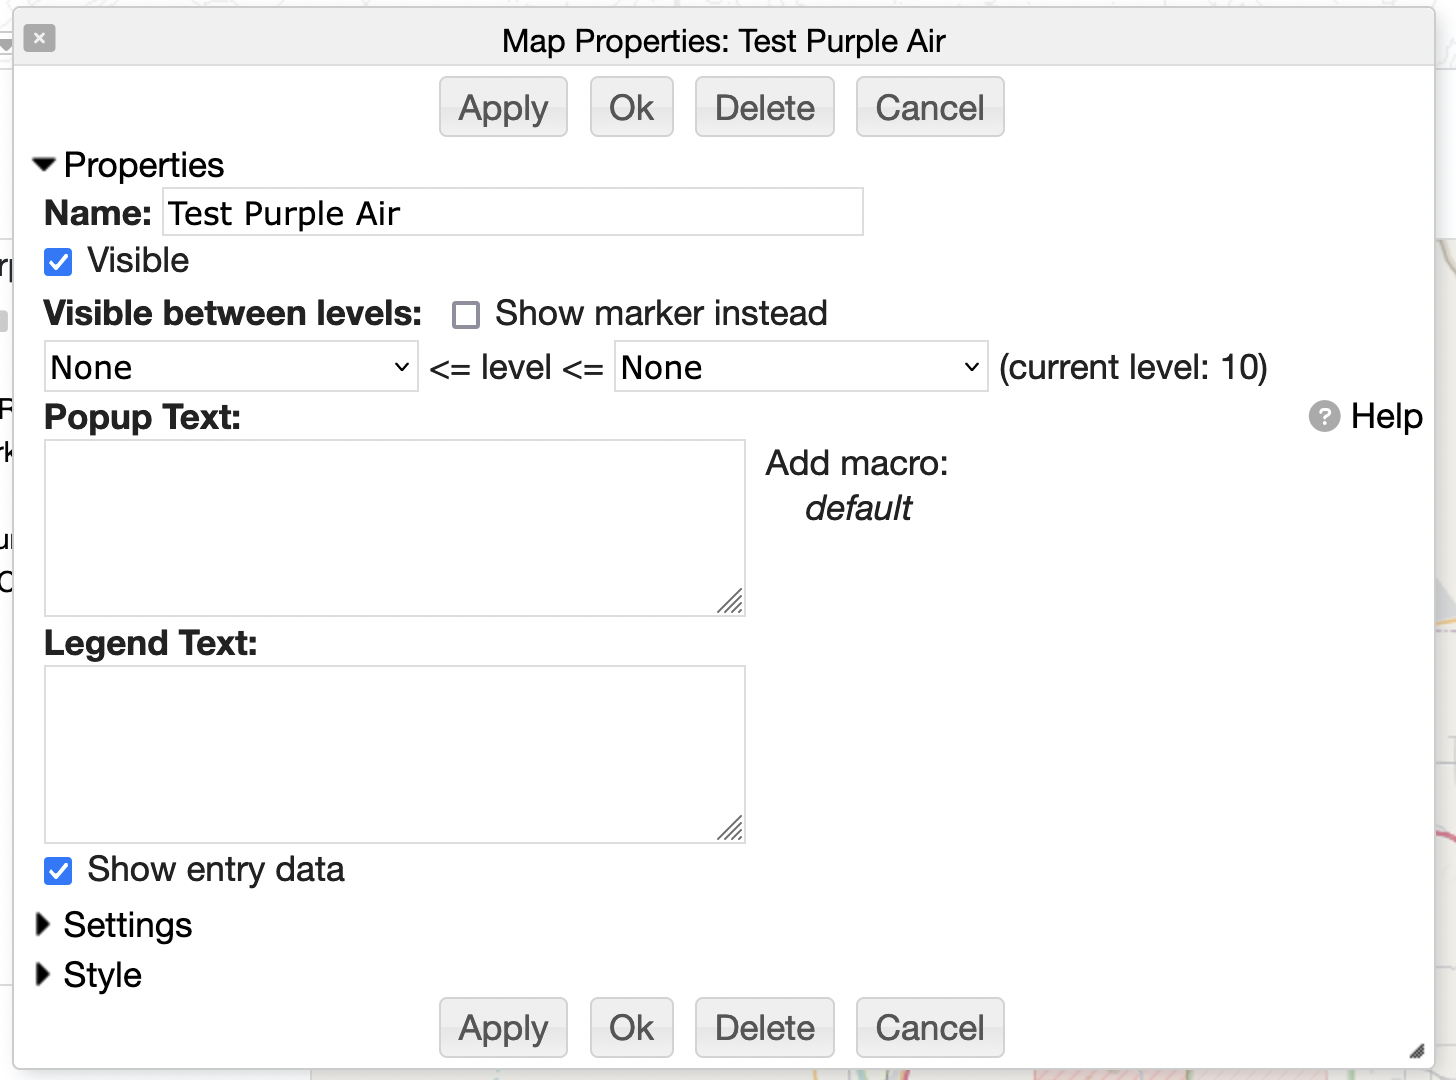Click into the Popup Text area
1456x1080 pixels.
pyautogui.click(x=395, y=528)
